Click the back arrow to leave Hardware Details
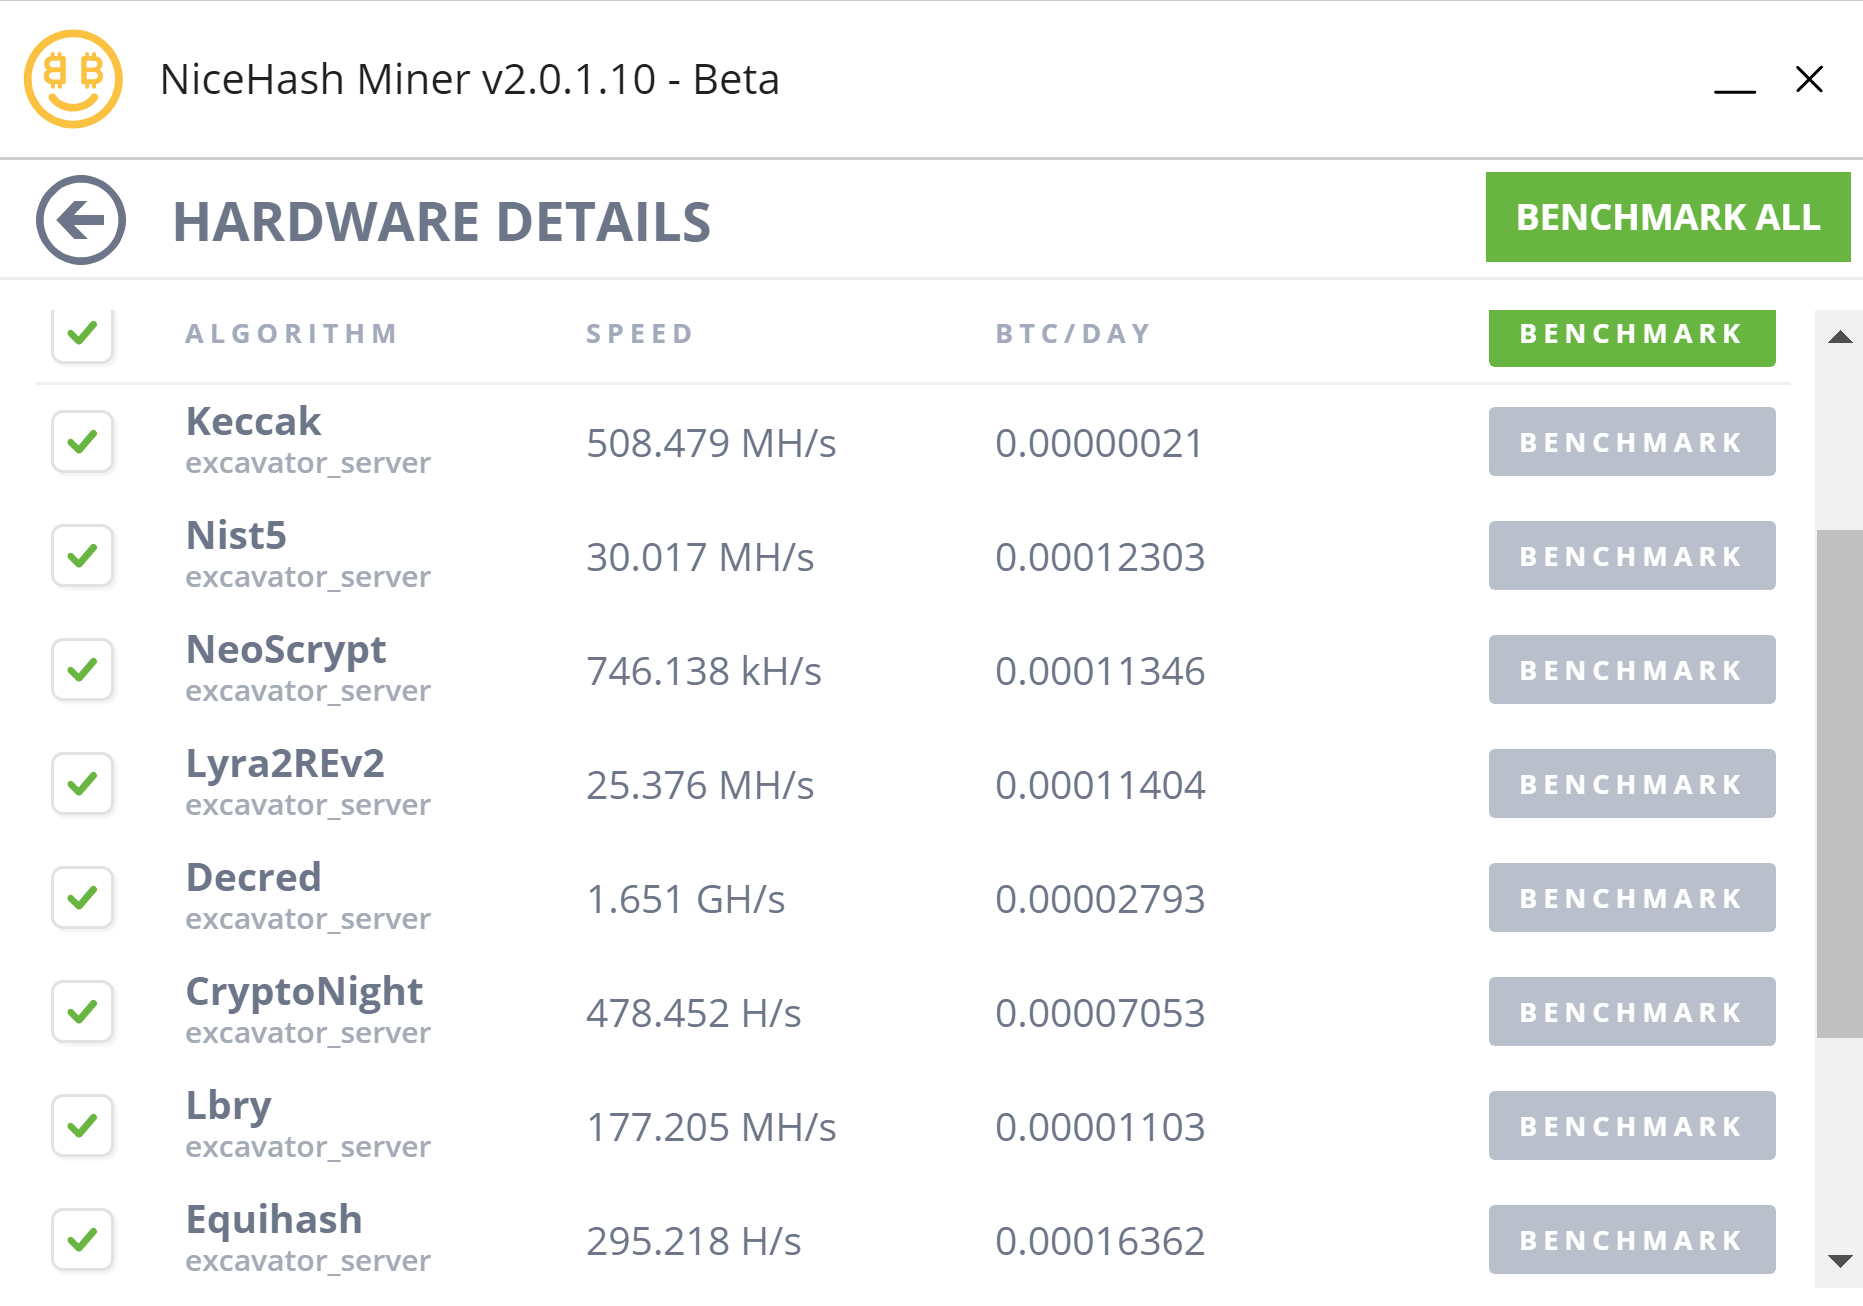The width and height of the screenshot is (1863, 1306). pyautogui.click(x=81, y=219)
